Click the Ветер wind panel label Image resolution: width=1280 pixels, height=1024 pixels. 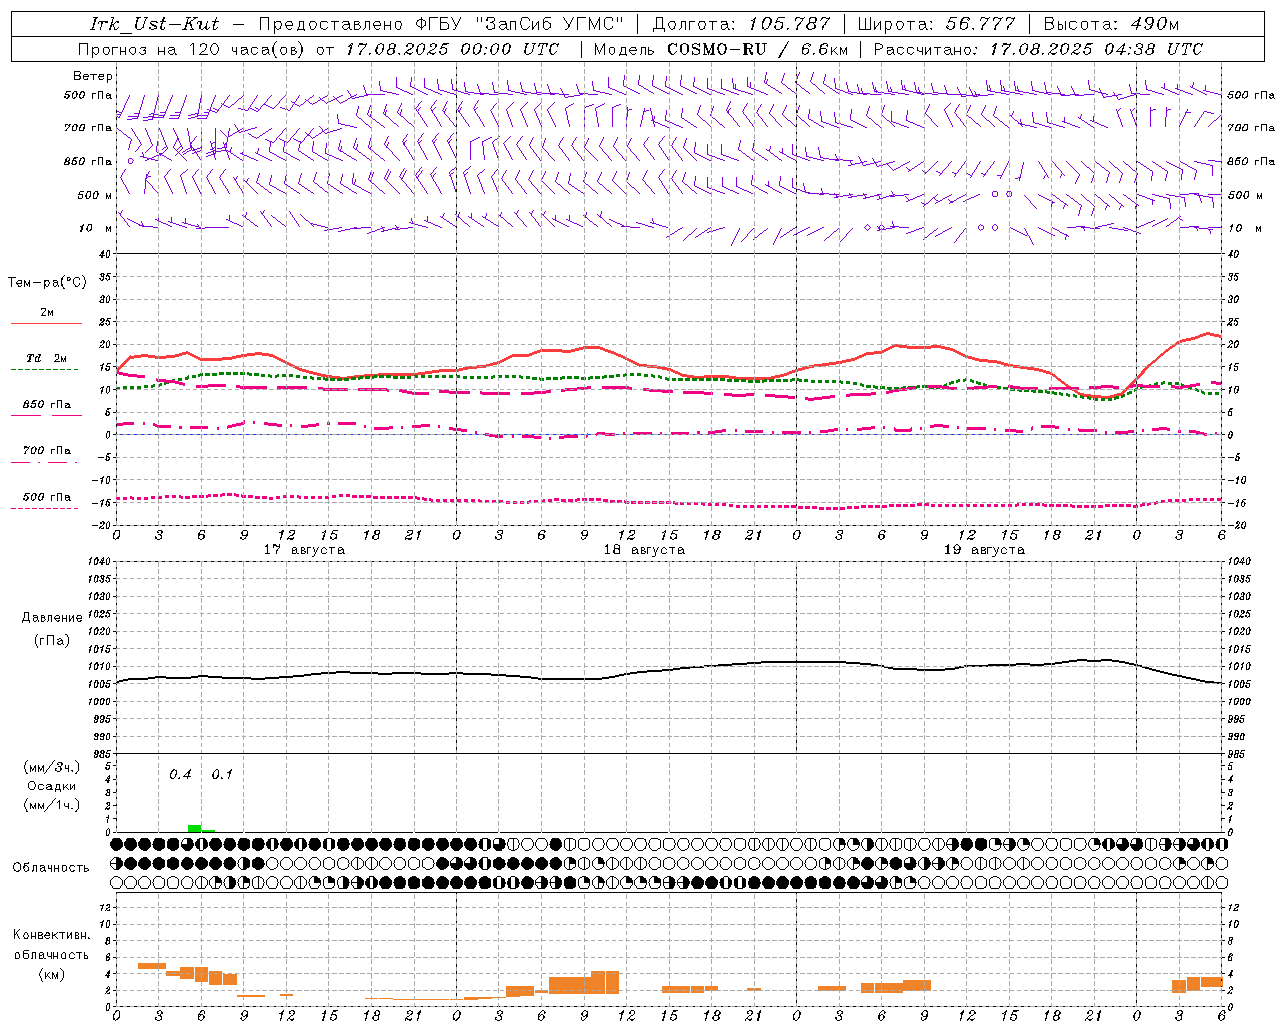(x=93, y=76)
